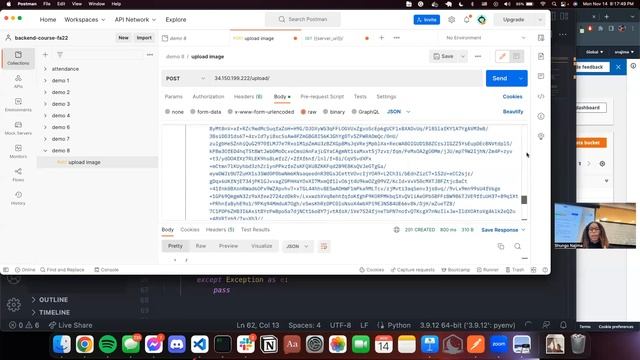Click the user avatar icon

click(482, 20)
